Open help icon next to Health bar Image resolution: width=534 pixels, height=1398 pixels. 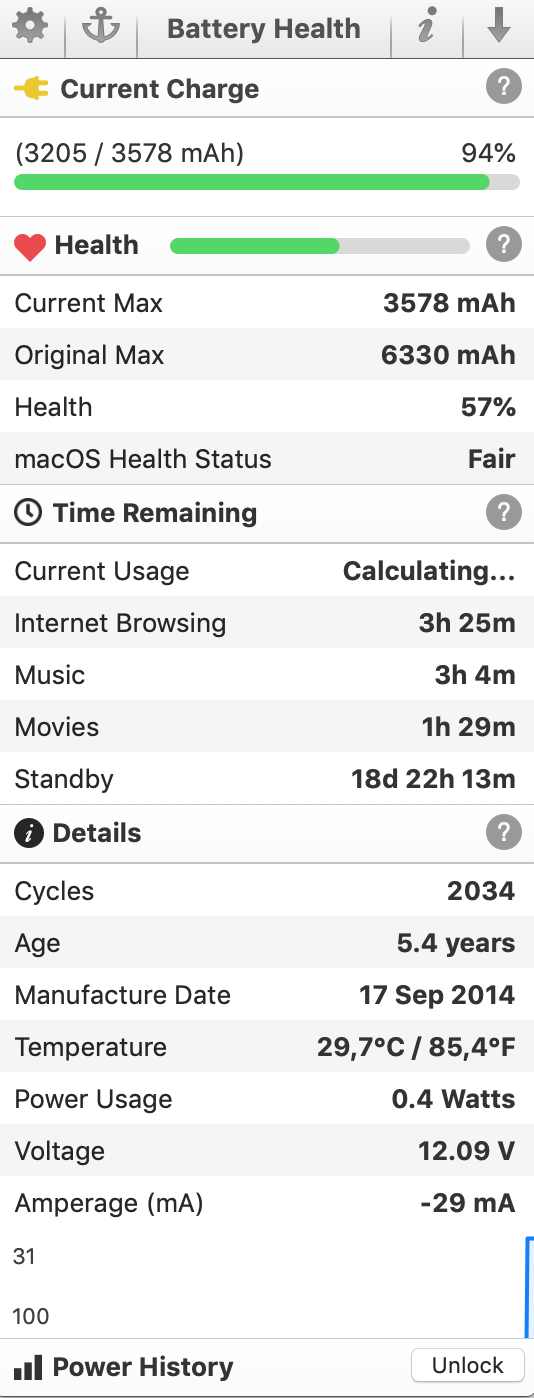tap(504, 244)
